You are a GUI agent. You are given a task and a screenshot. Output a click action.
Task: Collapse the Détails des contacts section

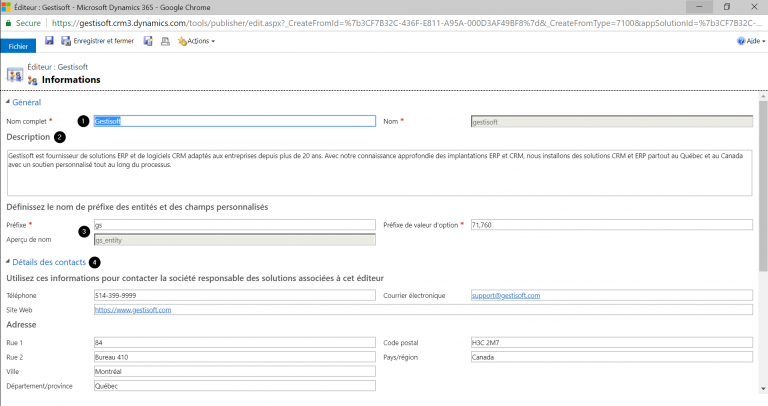(x=8, y=262)
